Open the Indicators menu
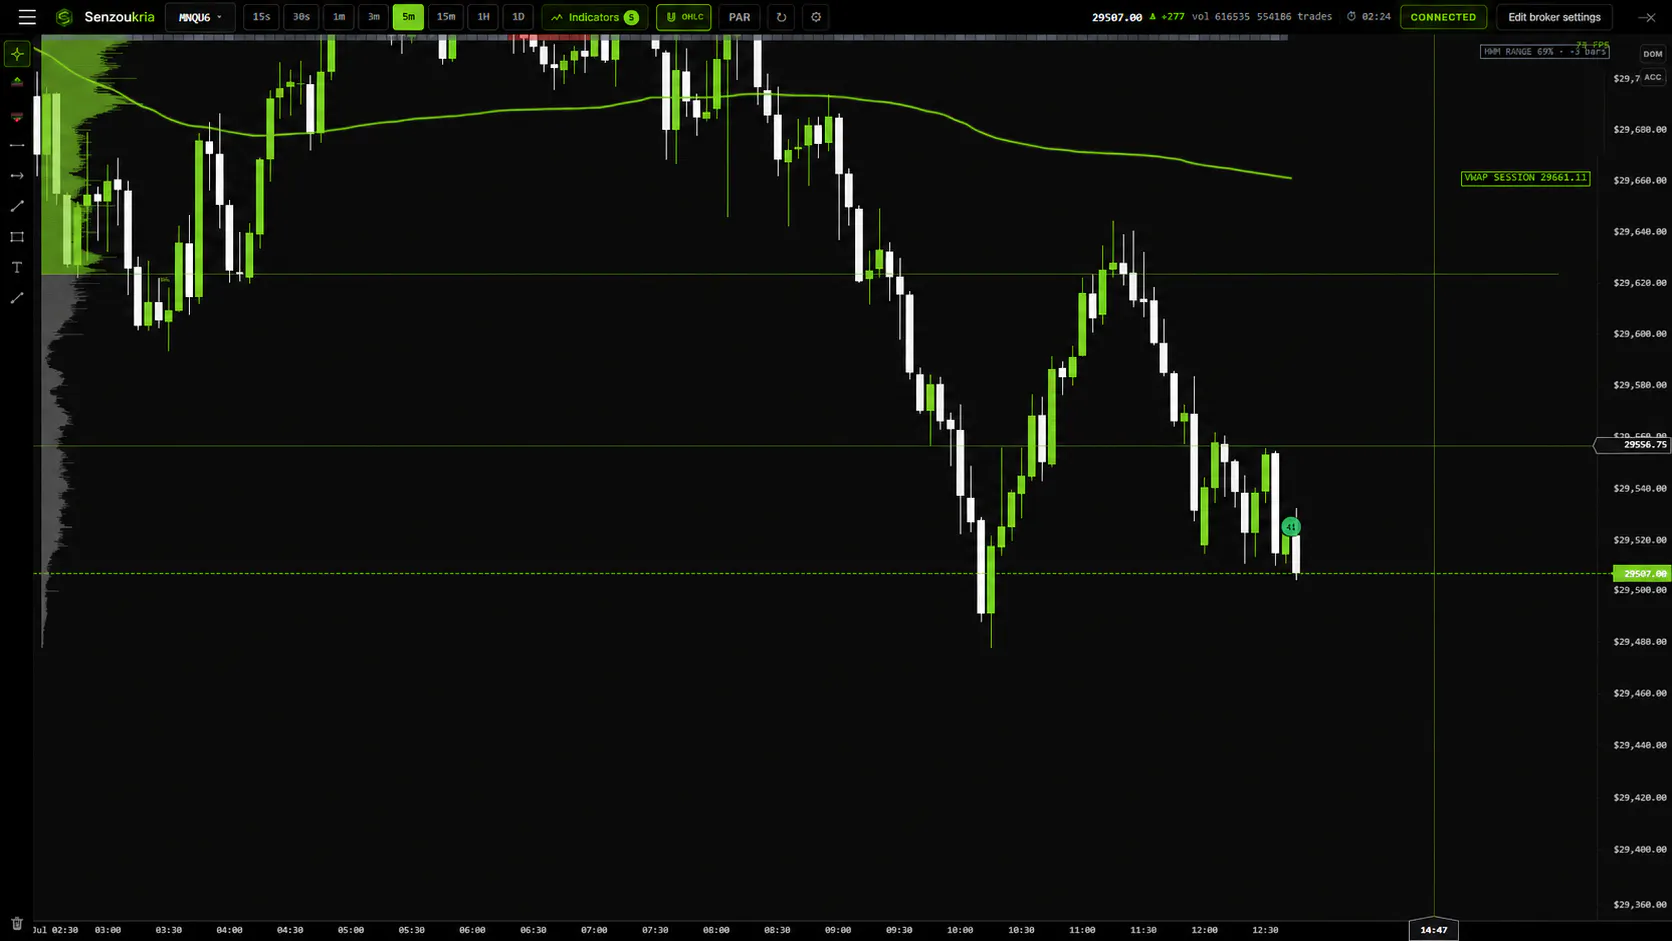Viewport: 1672px width, 941px height. click(595, 17)
